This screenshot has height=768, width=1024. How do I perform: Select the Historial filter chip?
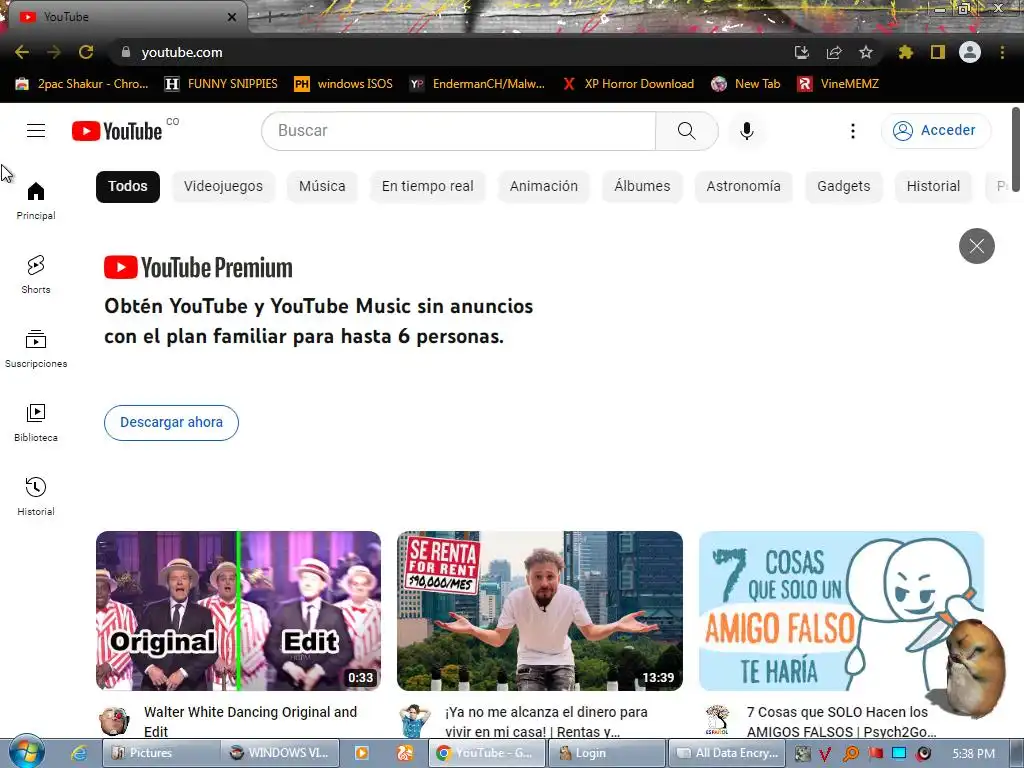click(933, 186)
